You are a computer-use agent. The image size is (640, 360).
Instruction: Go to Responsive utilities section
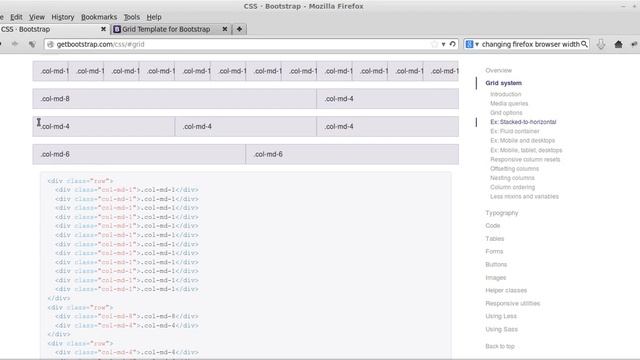[x=513, y=304]
